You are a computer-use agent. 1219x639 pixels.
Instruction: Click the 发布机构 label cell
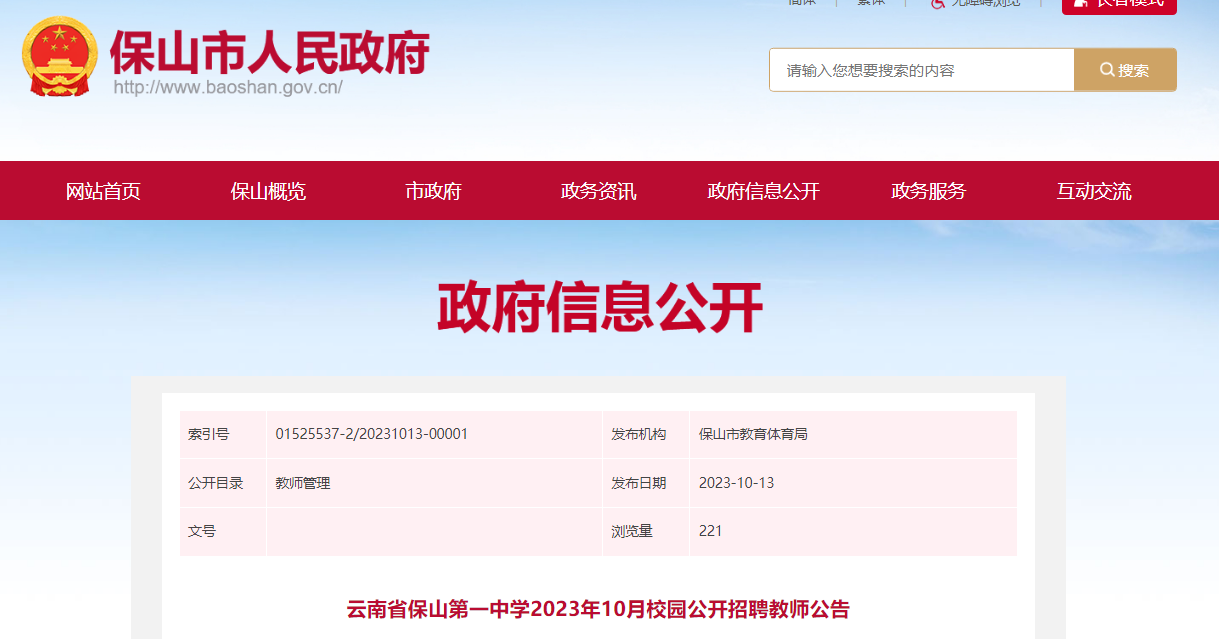pyautogui.click(x=646, y=434)
